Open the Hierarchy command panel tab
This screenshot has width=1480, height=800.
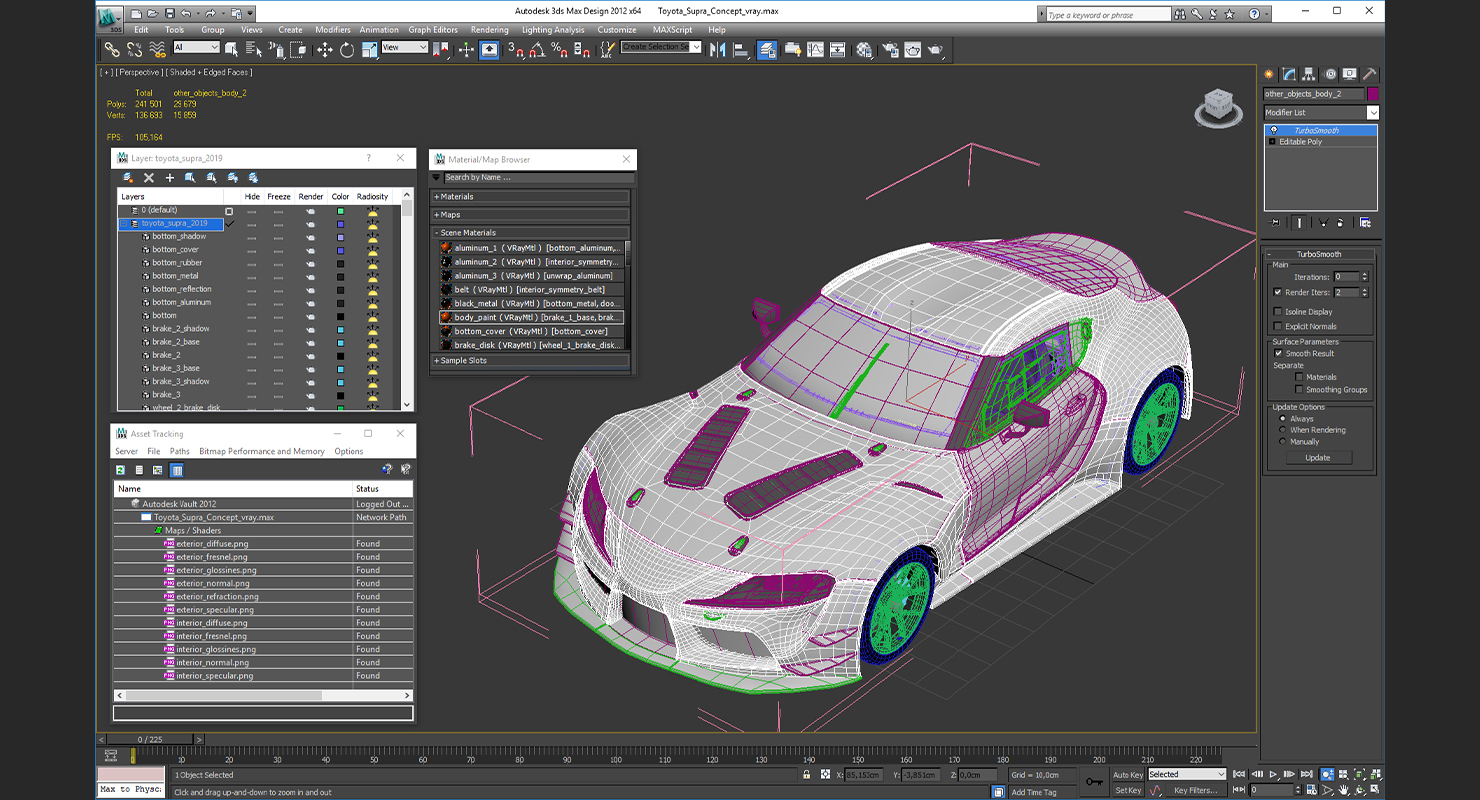point(1309,74)
